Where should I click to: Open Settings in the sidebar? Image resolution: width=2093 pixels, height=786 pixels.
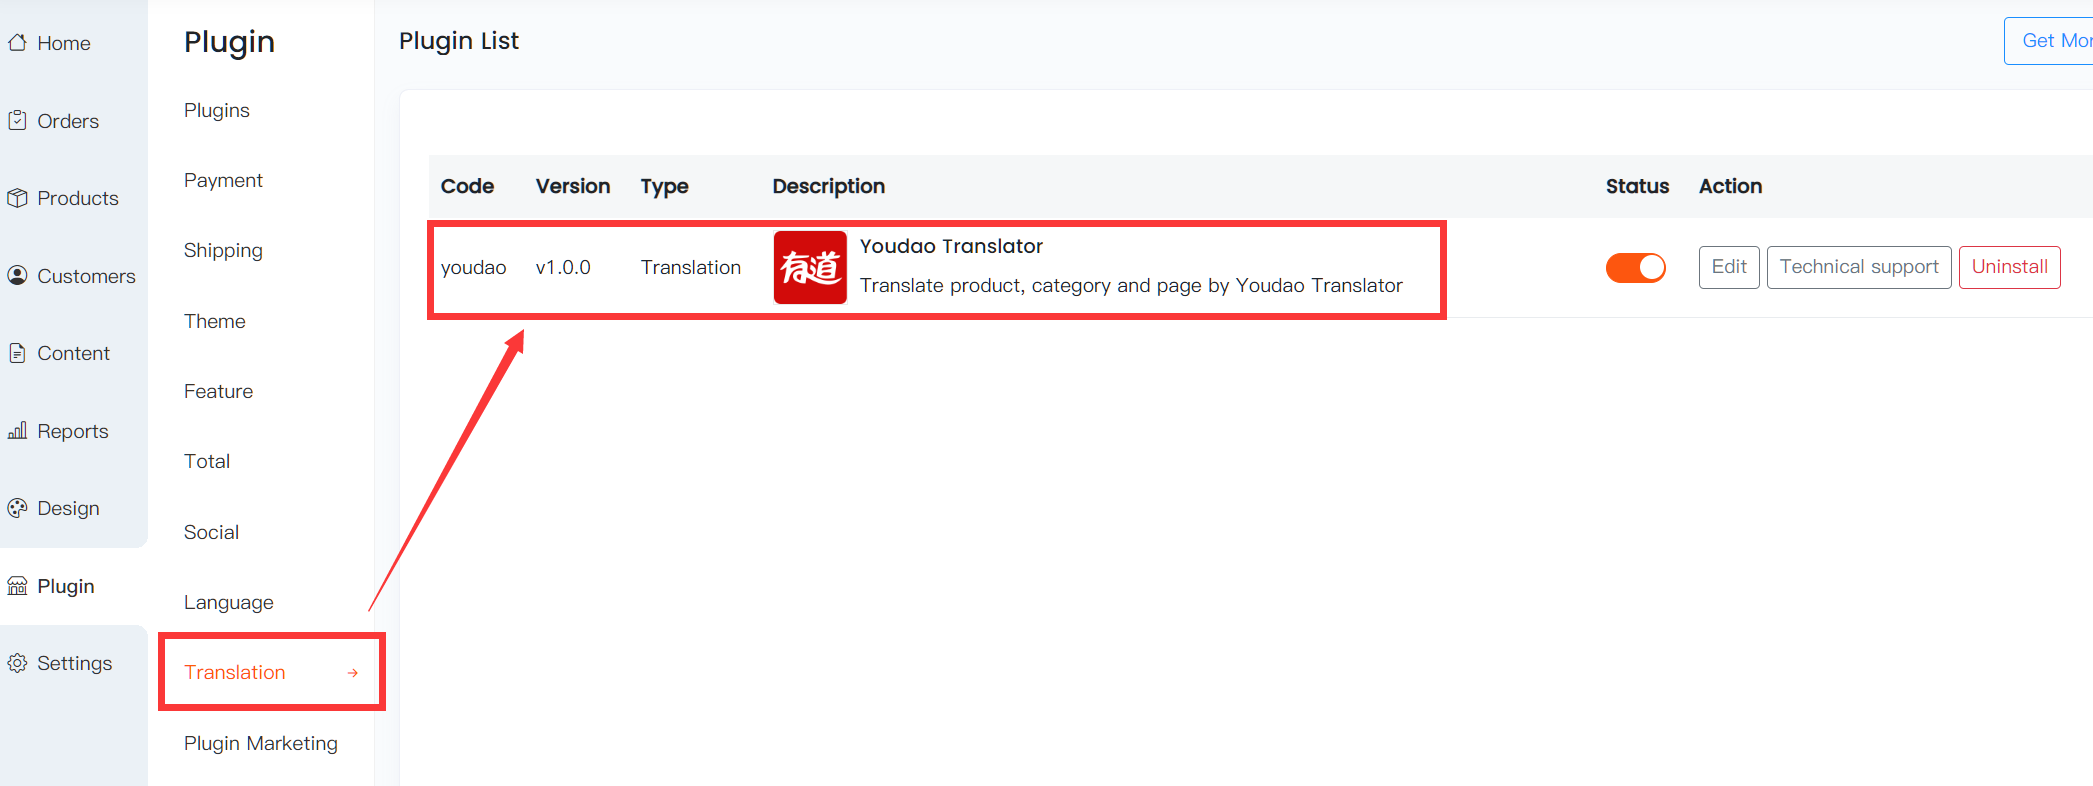tap(74, 663)
